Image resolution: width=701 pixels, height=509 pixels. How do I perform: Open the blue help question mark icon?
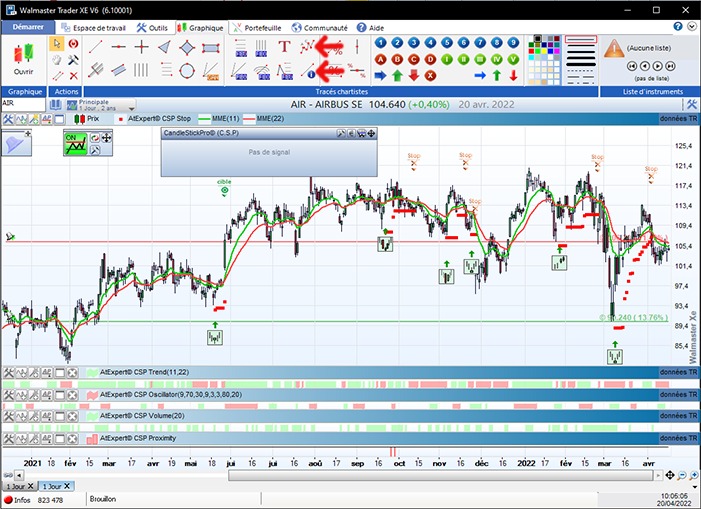coord(678,26)
